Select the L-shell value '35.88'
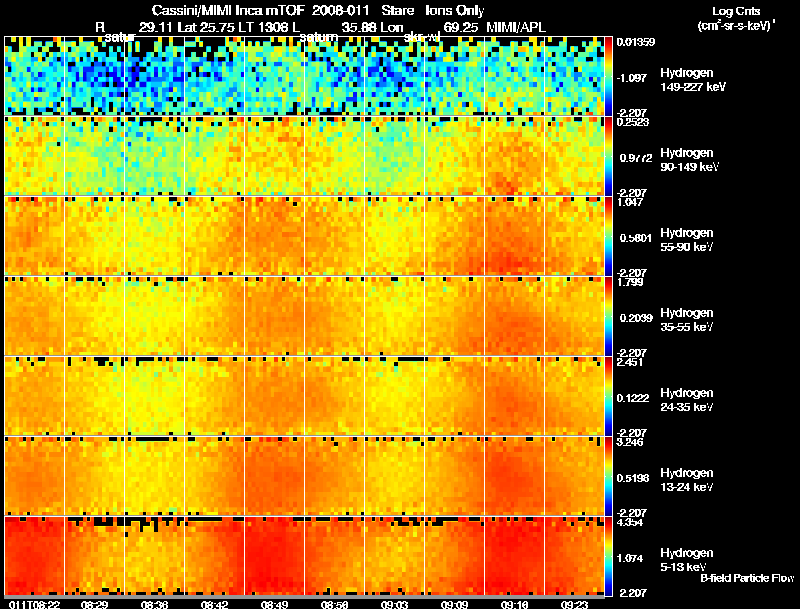This screenshot has height=609, width=800. click(358, 28)
